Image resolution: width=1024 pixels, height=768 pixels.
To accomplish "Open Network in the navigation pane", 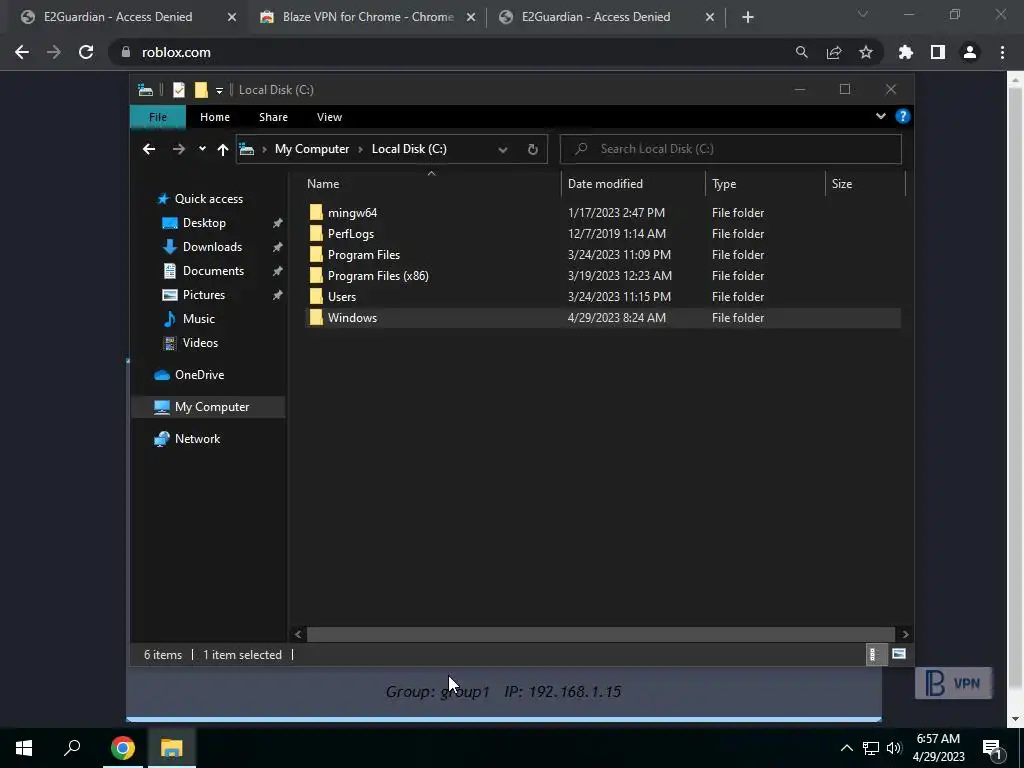I will coord(197,439).
